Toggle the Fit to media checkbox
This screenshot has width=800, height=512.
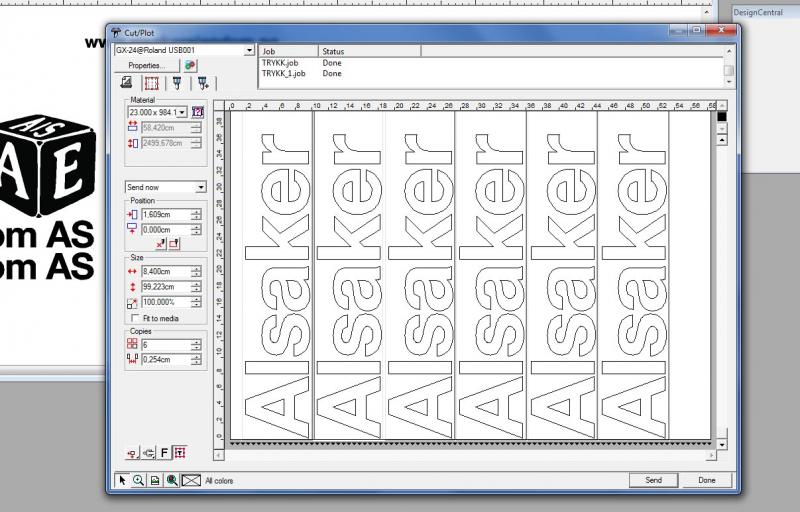(x=135, y=318)
